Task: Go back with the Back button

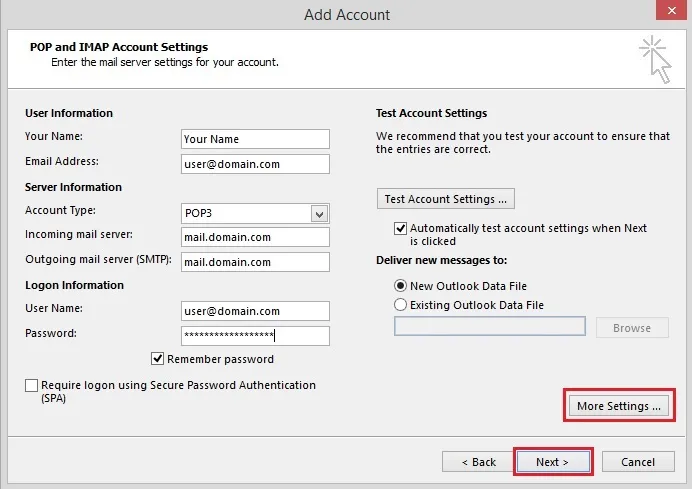Action: 478,462
